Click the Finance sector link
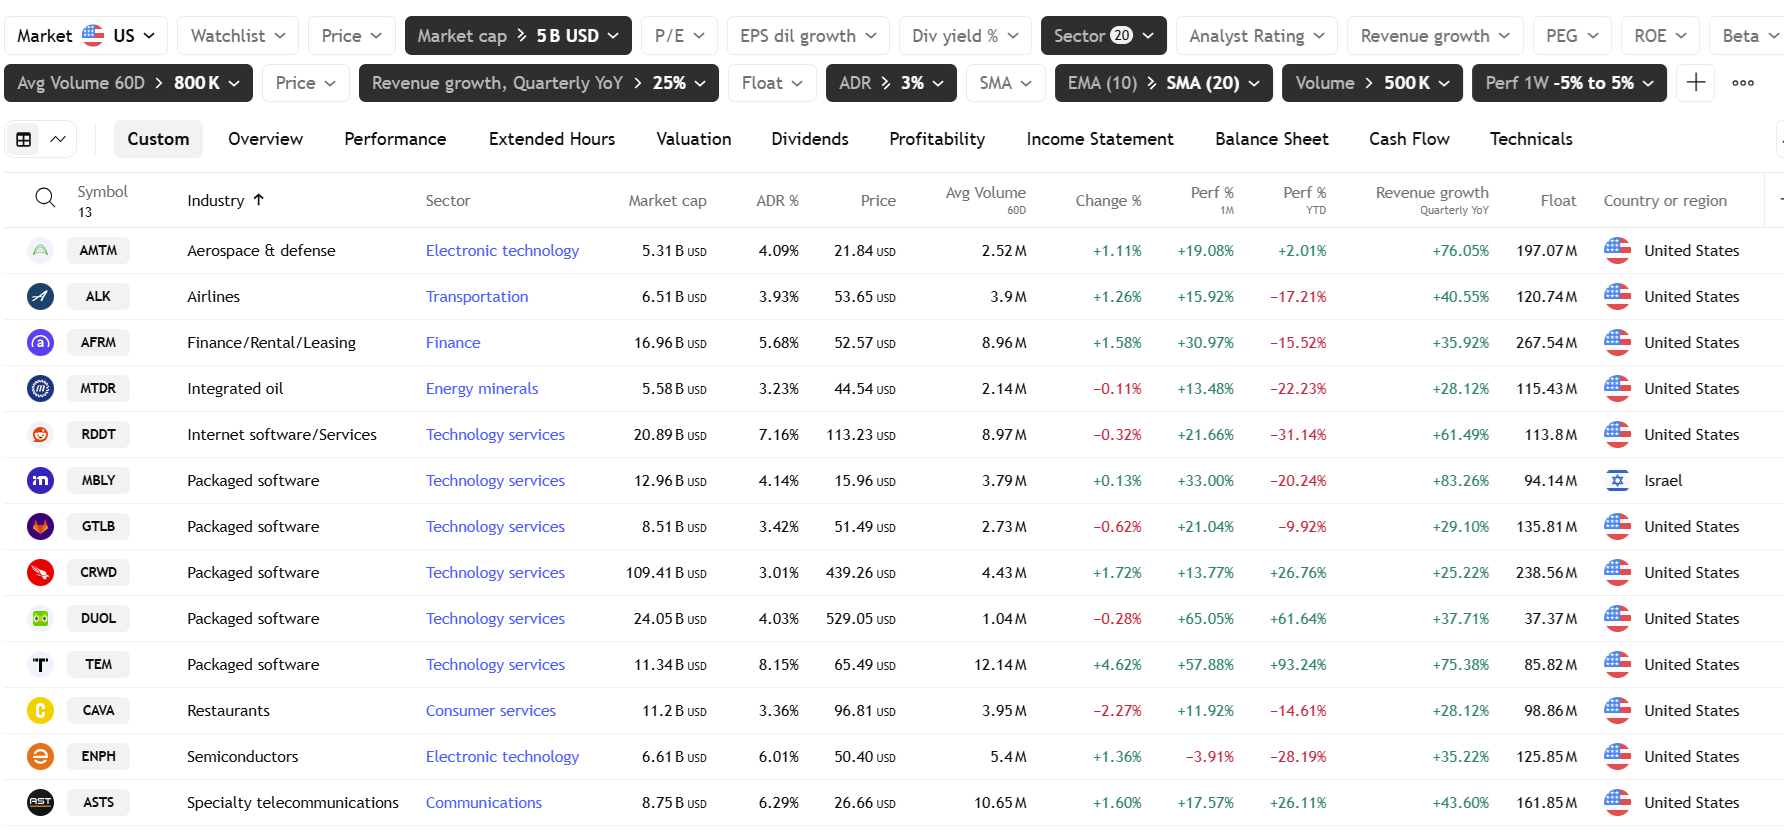Screen dimensions: 1784x833 point(453,343)
